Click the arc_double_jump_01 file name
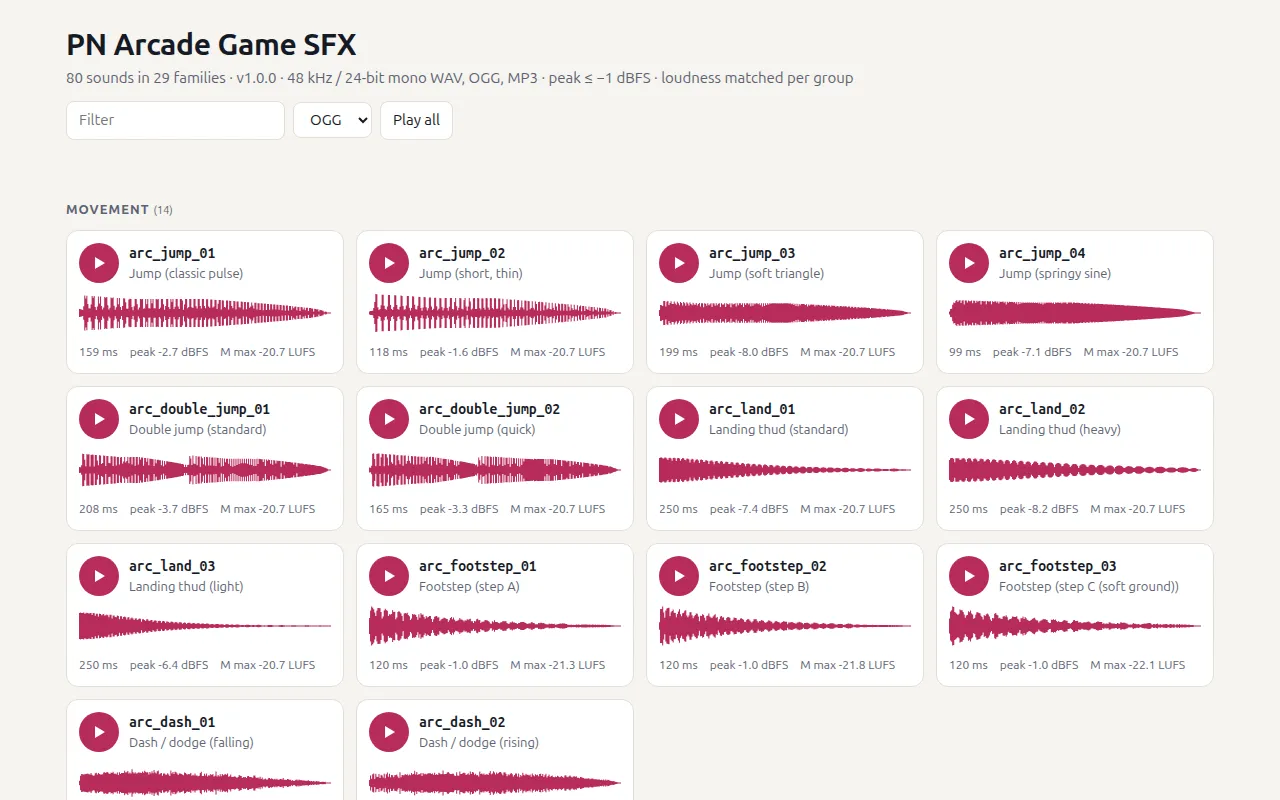Viewport: 1280px width, 800px height. click(199, 409)
